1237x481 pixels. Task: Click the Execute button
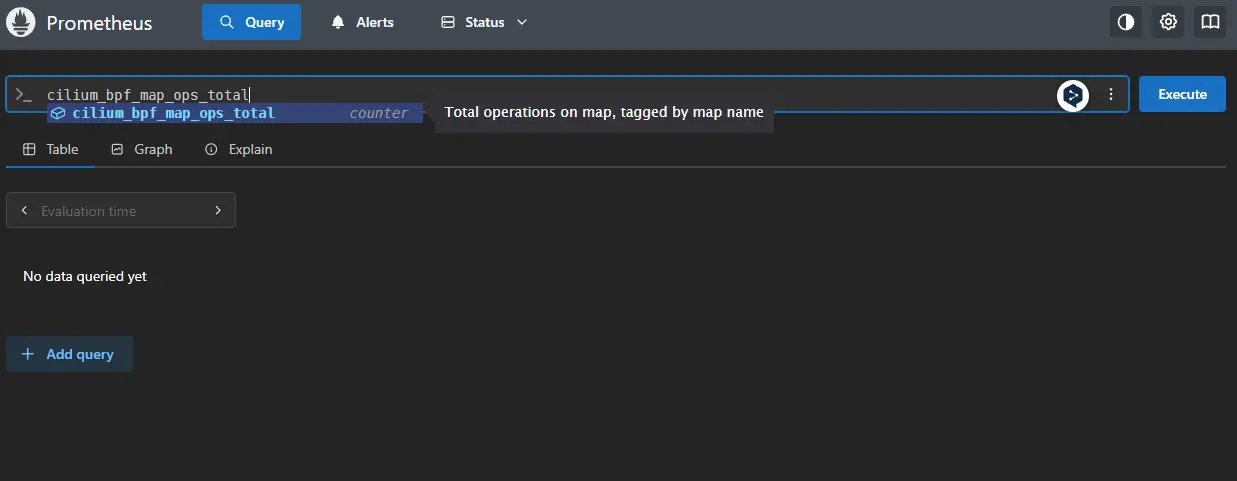pyautogui.click(x=1182, y=94)
